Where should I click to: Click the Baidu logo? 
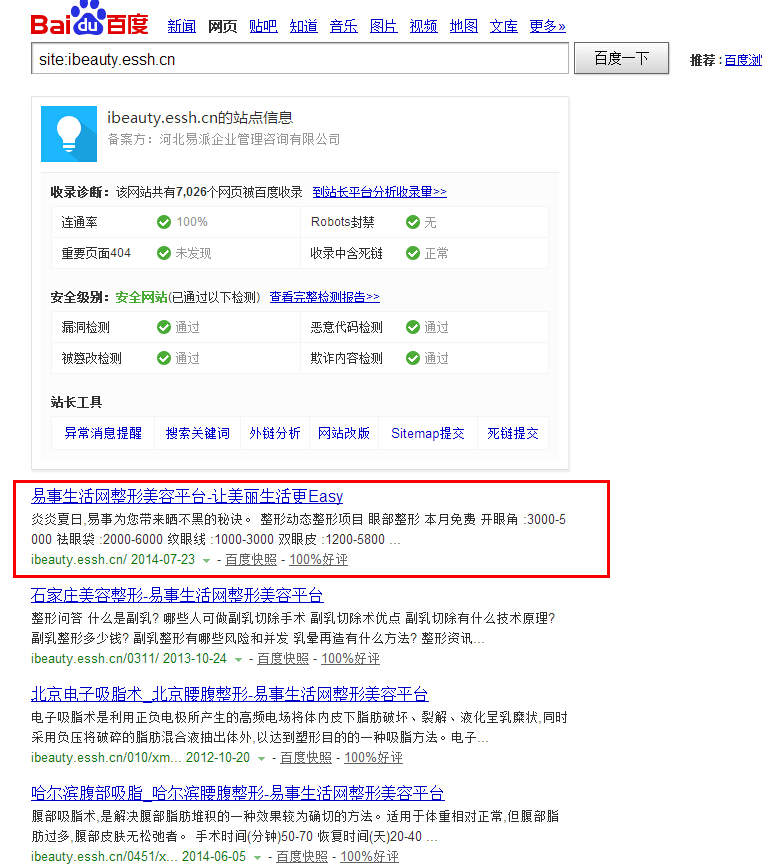click(x=89, y=19)
